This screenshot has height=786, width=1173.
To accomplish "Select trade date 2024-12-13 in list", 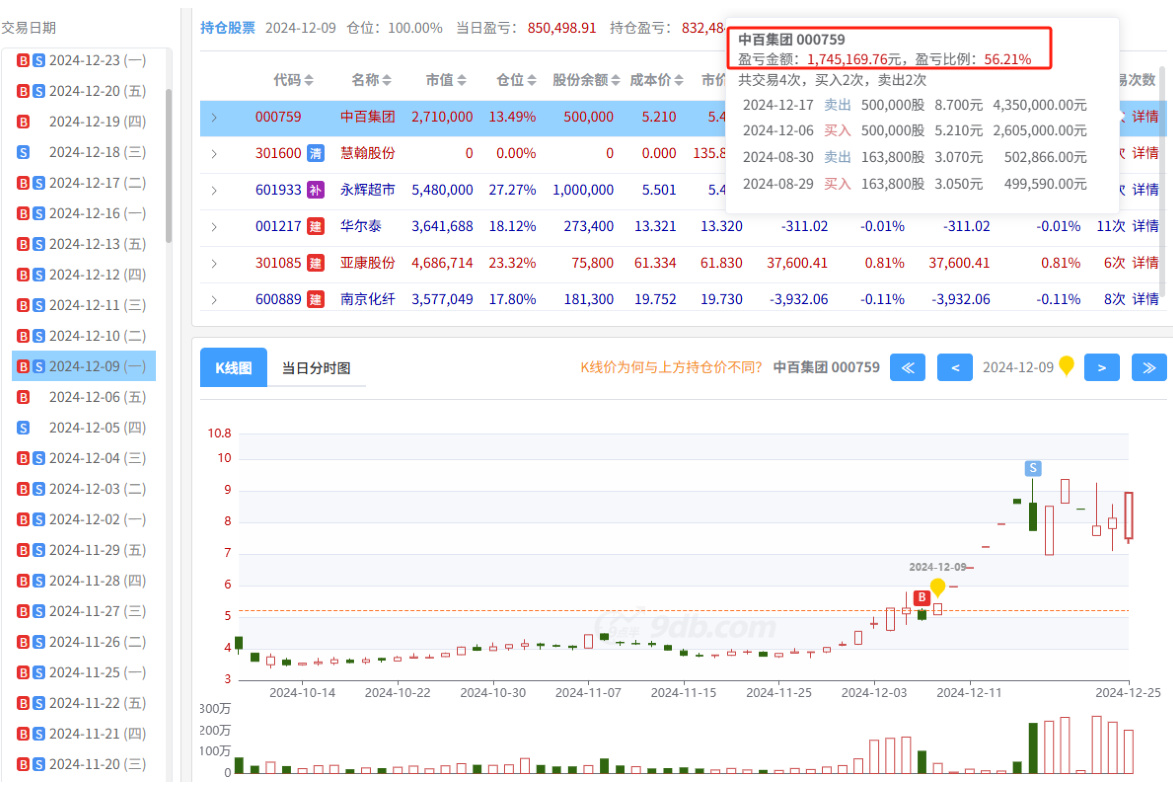I will (84, 245).
